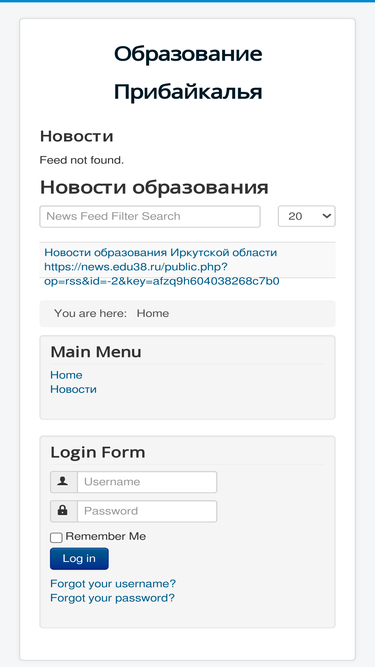Click the Новости образования heading

click(x=154, y=187)
